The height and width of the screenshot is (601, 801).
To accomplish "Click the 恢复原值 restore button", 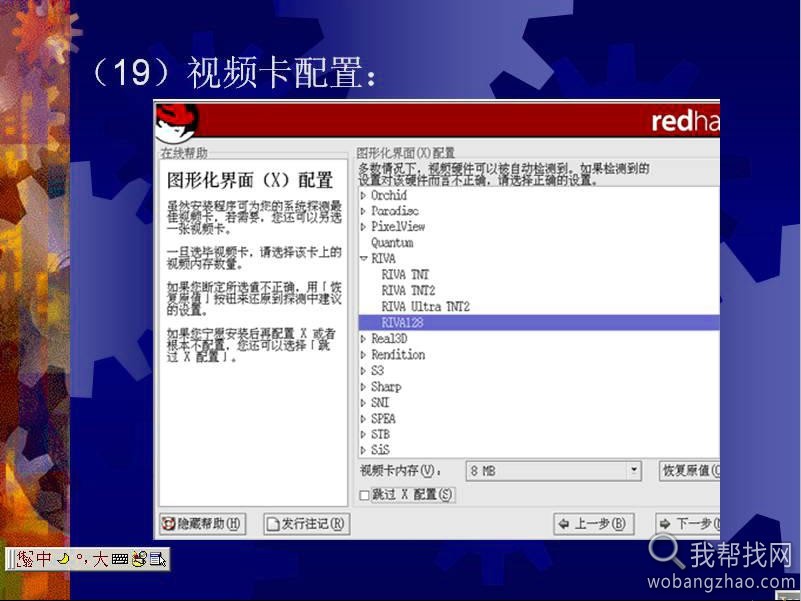I will [690, 471].
